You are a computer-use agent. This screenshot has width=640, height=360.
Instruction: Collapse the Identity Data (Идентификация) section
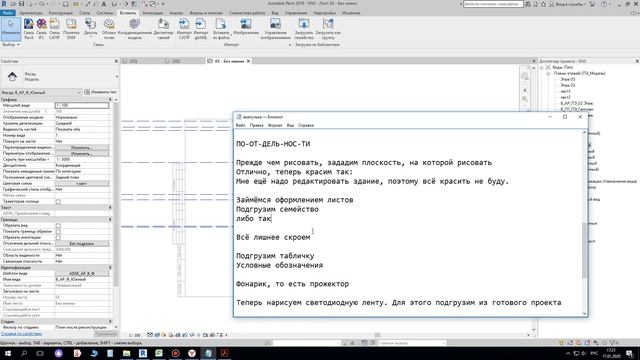110,267
